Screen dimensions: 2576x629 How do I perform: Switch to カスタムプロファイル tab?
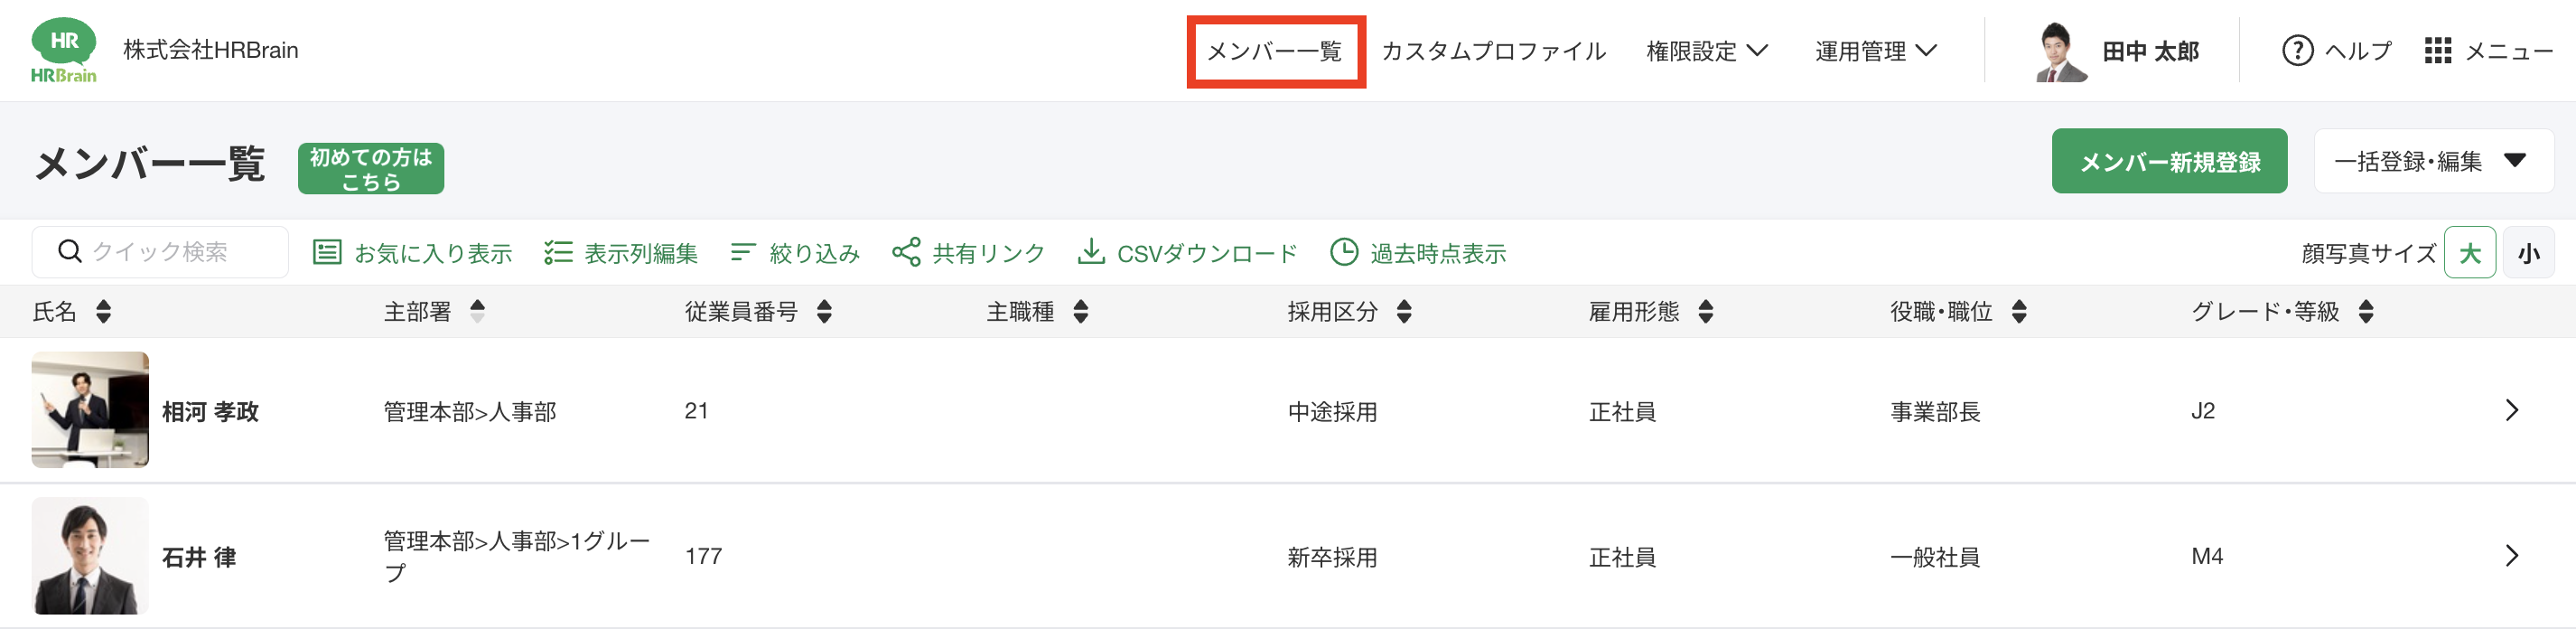click(1493, 51)
